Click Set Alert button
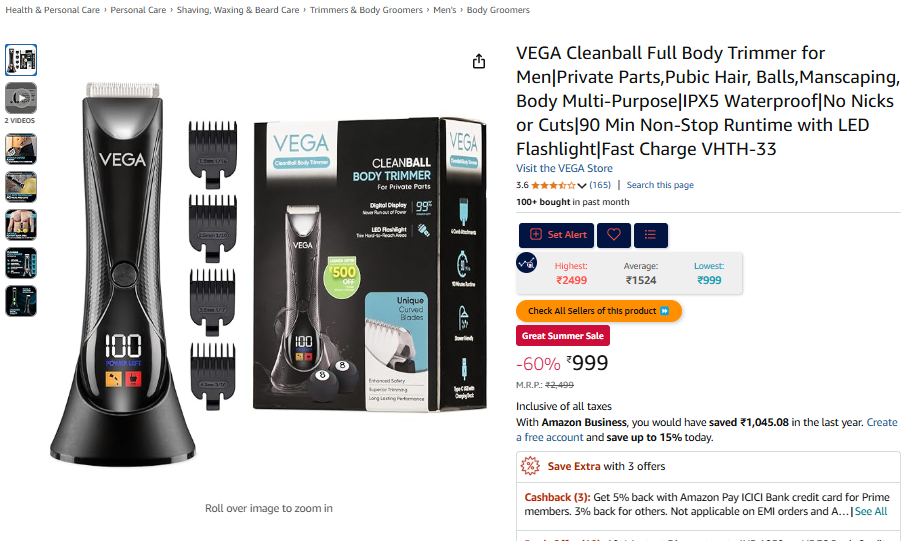This screenshot has width=911, height=541. pos(557,235)
